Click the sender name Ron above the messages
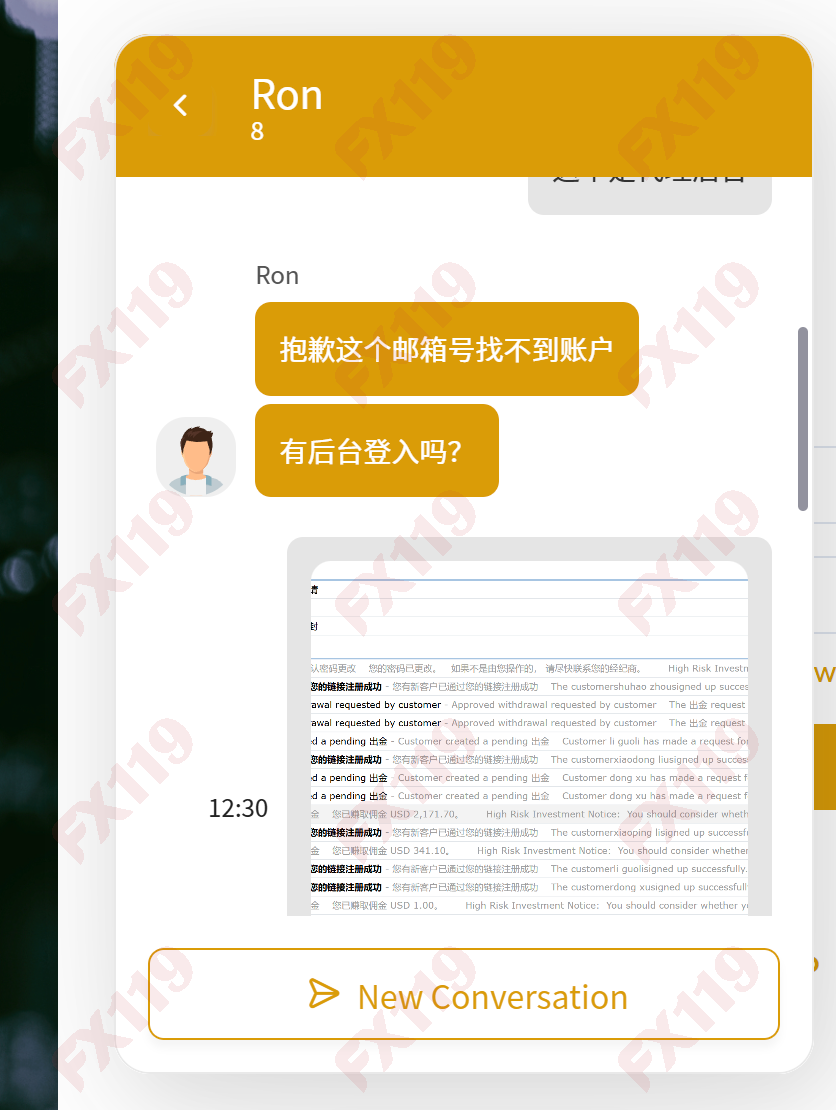 click(x=277, y=276)
